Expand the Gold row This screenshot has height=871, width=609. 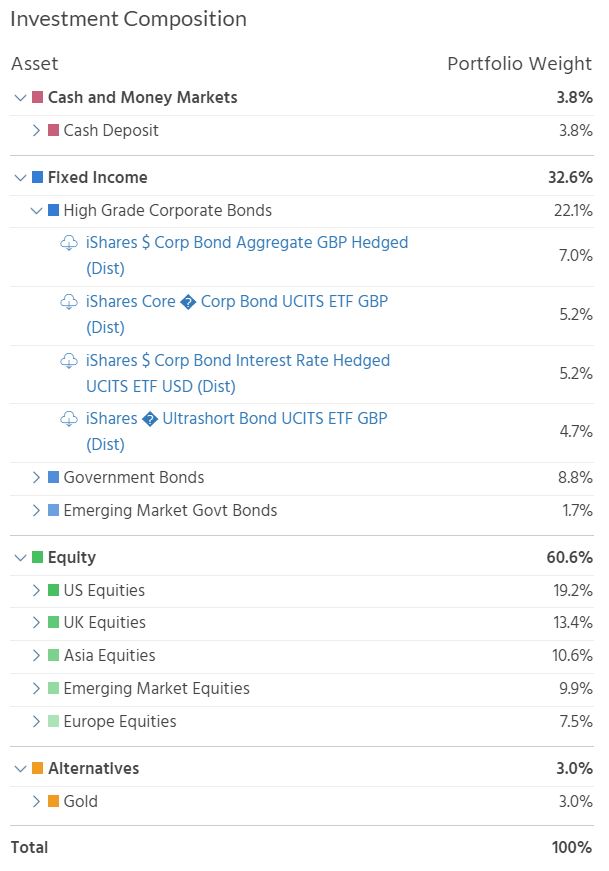(x=37, y=802)
